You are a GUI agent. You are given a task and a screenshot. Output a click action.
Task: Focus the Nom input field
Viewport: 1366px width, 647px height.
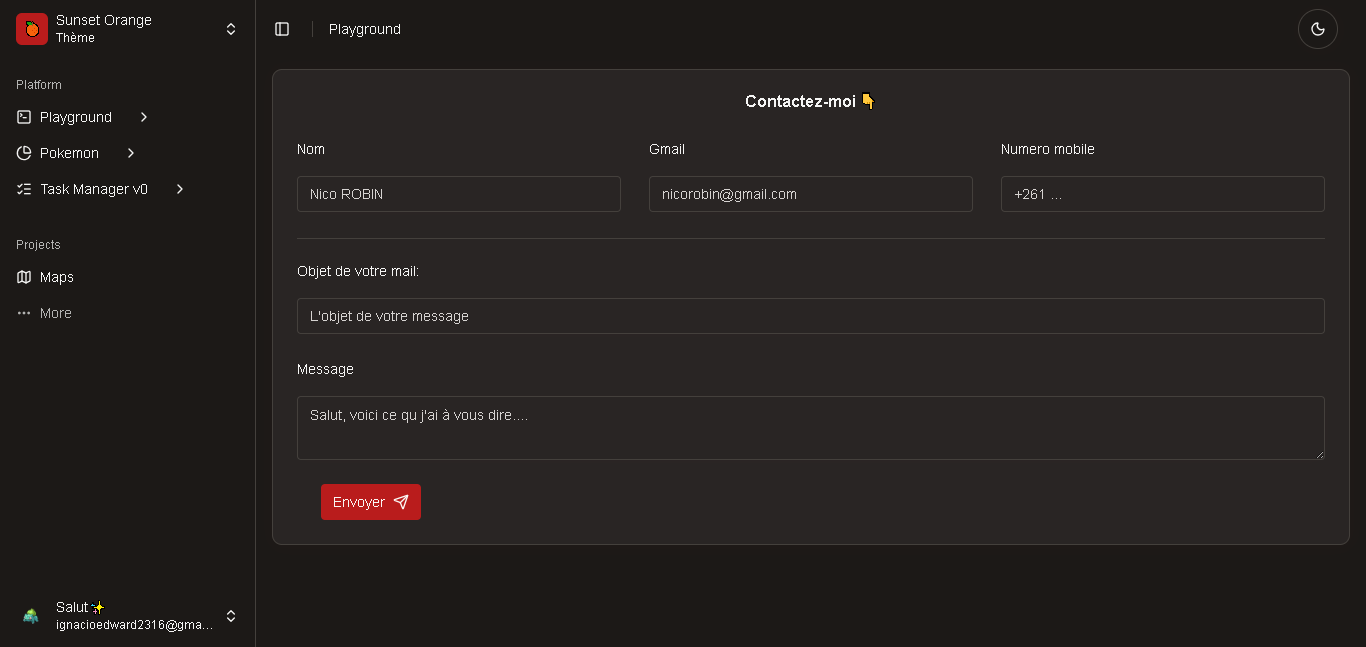(458, 194)
